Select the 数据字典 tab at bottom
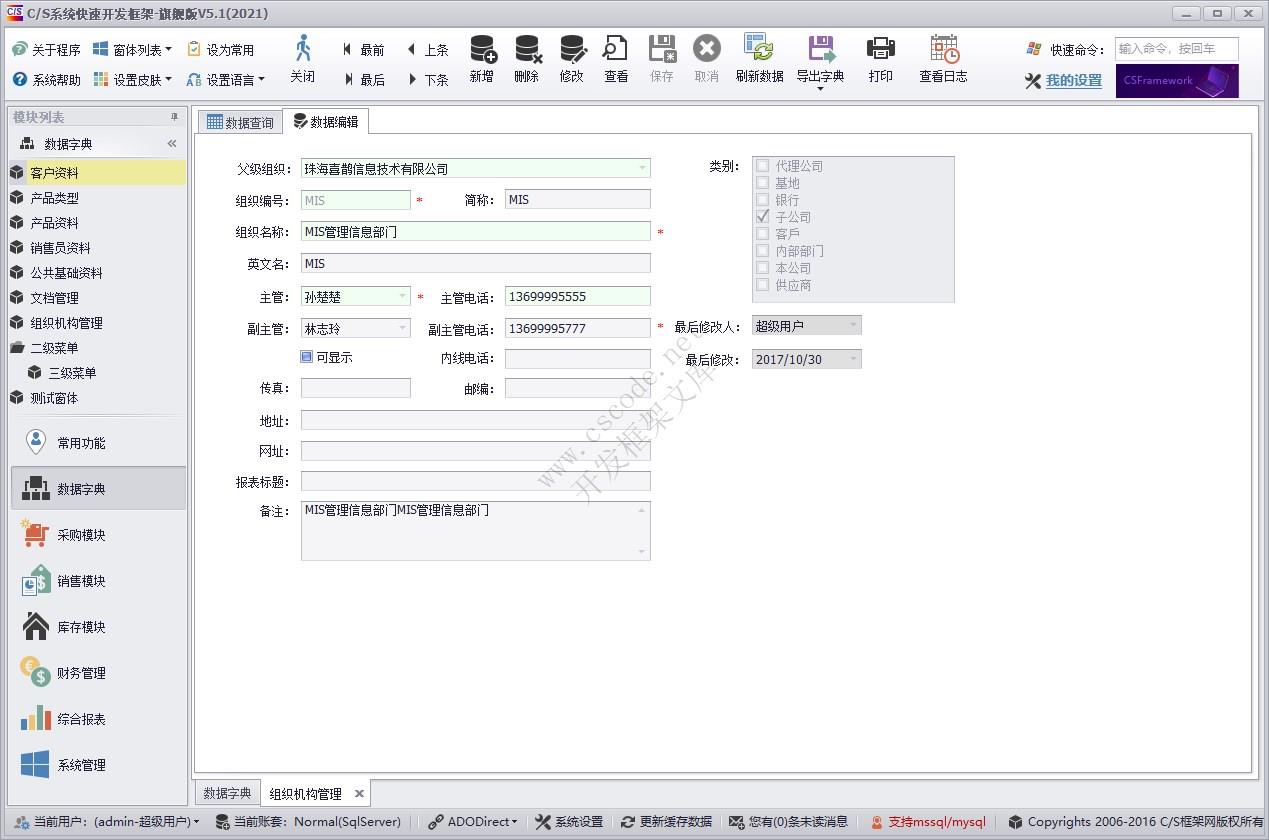This screenshot has height=840, width=1269. pyautogui.click(x=226, y=793)
